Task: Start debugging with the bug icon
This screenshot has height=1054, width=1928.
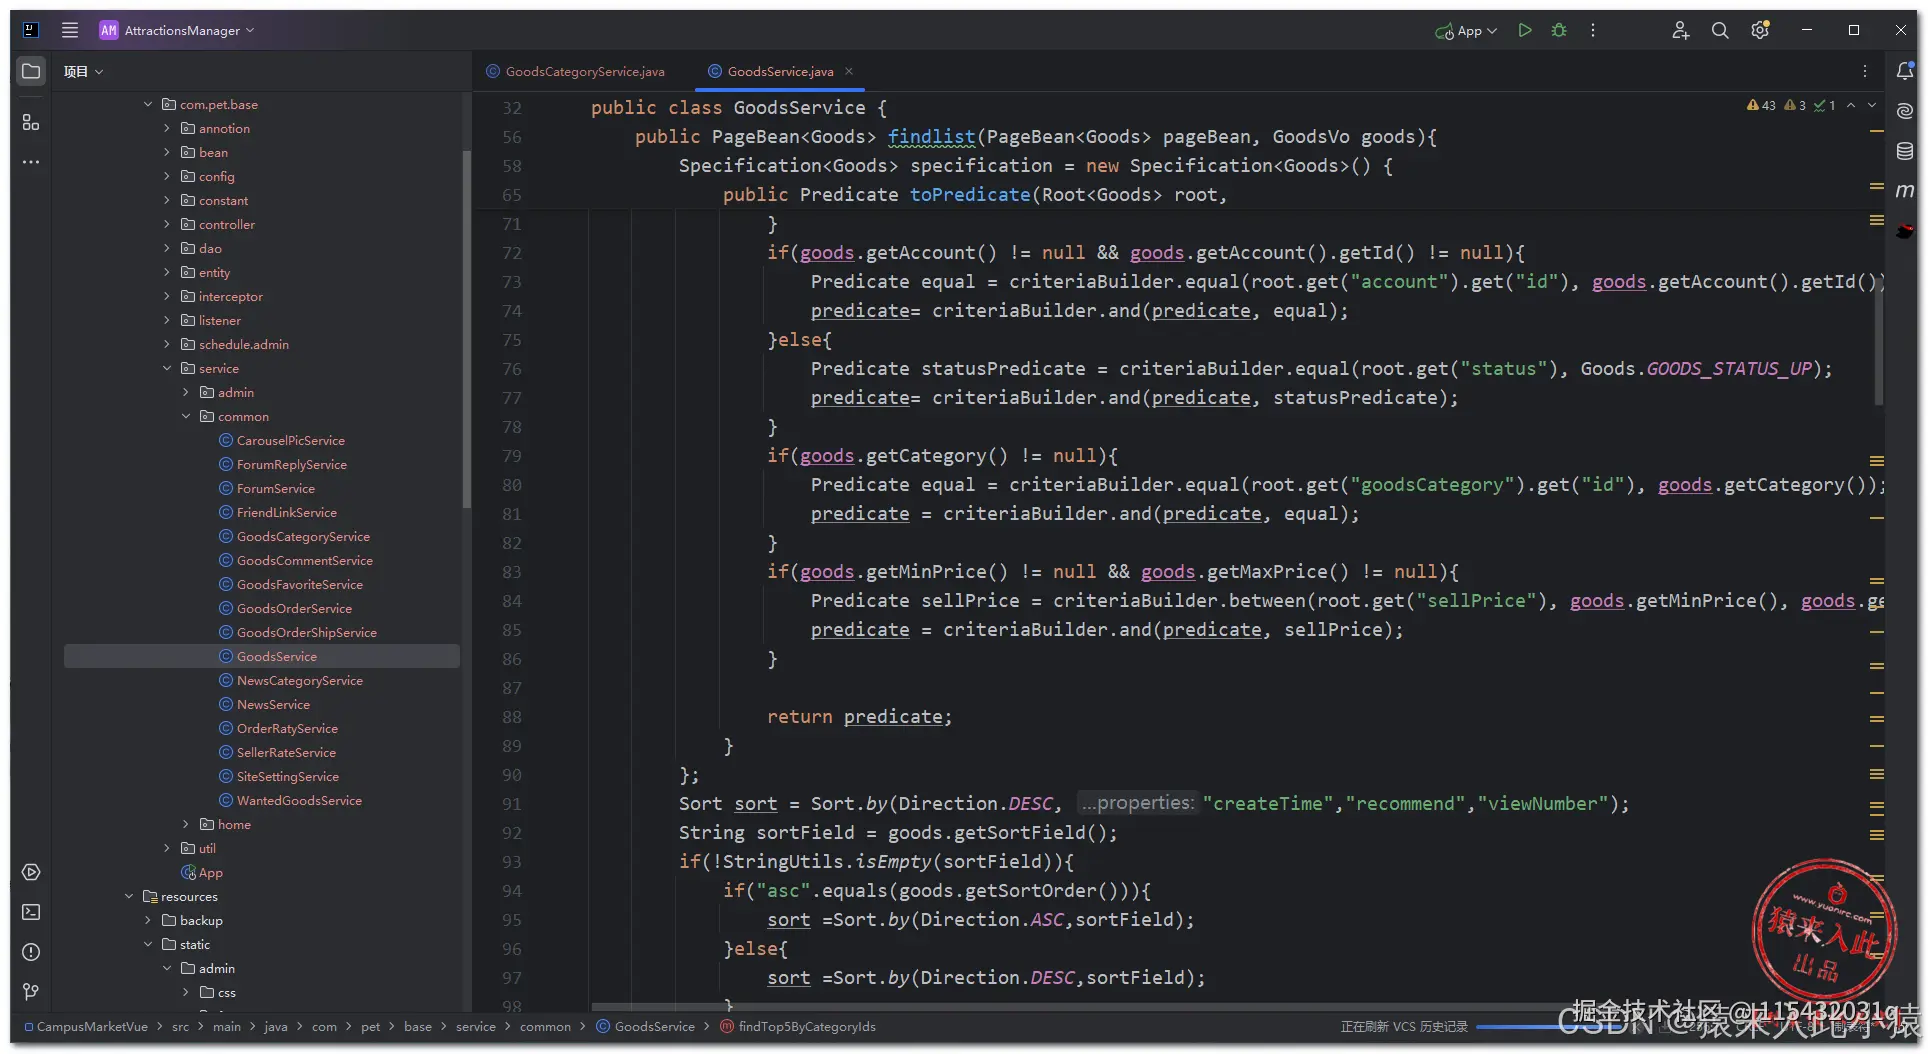Action: click(x=1559, y=30)
